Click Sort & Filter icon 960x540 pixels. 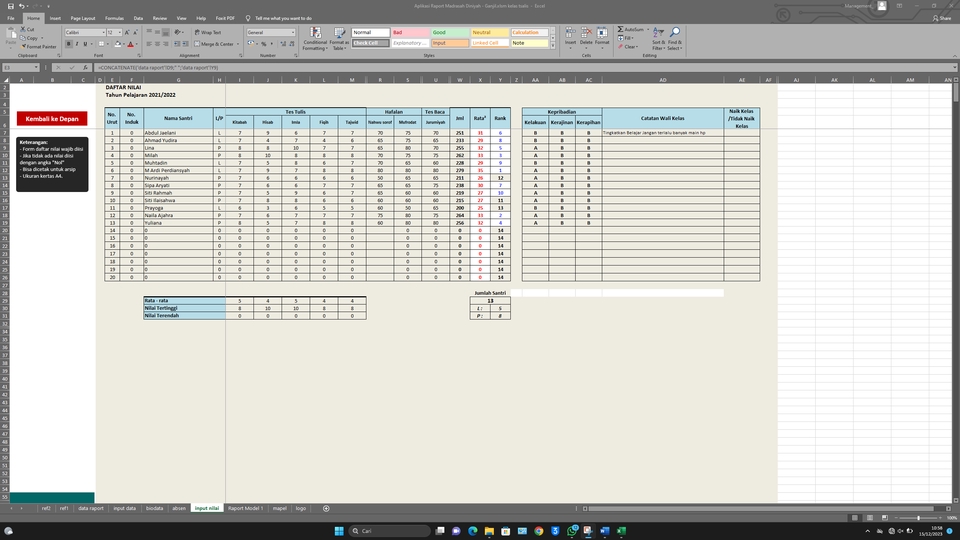(x=658, y=33)
